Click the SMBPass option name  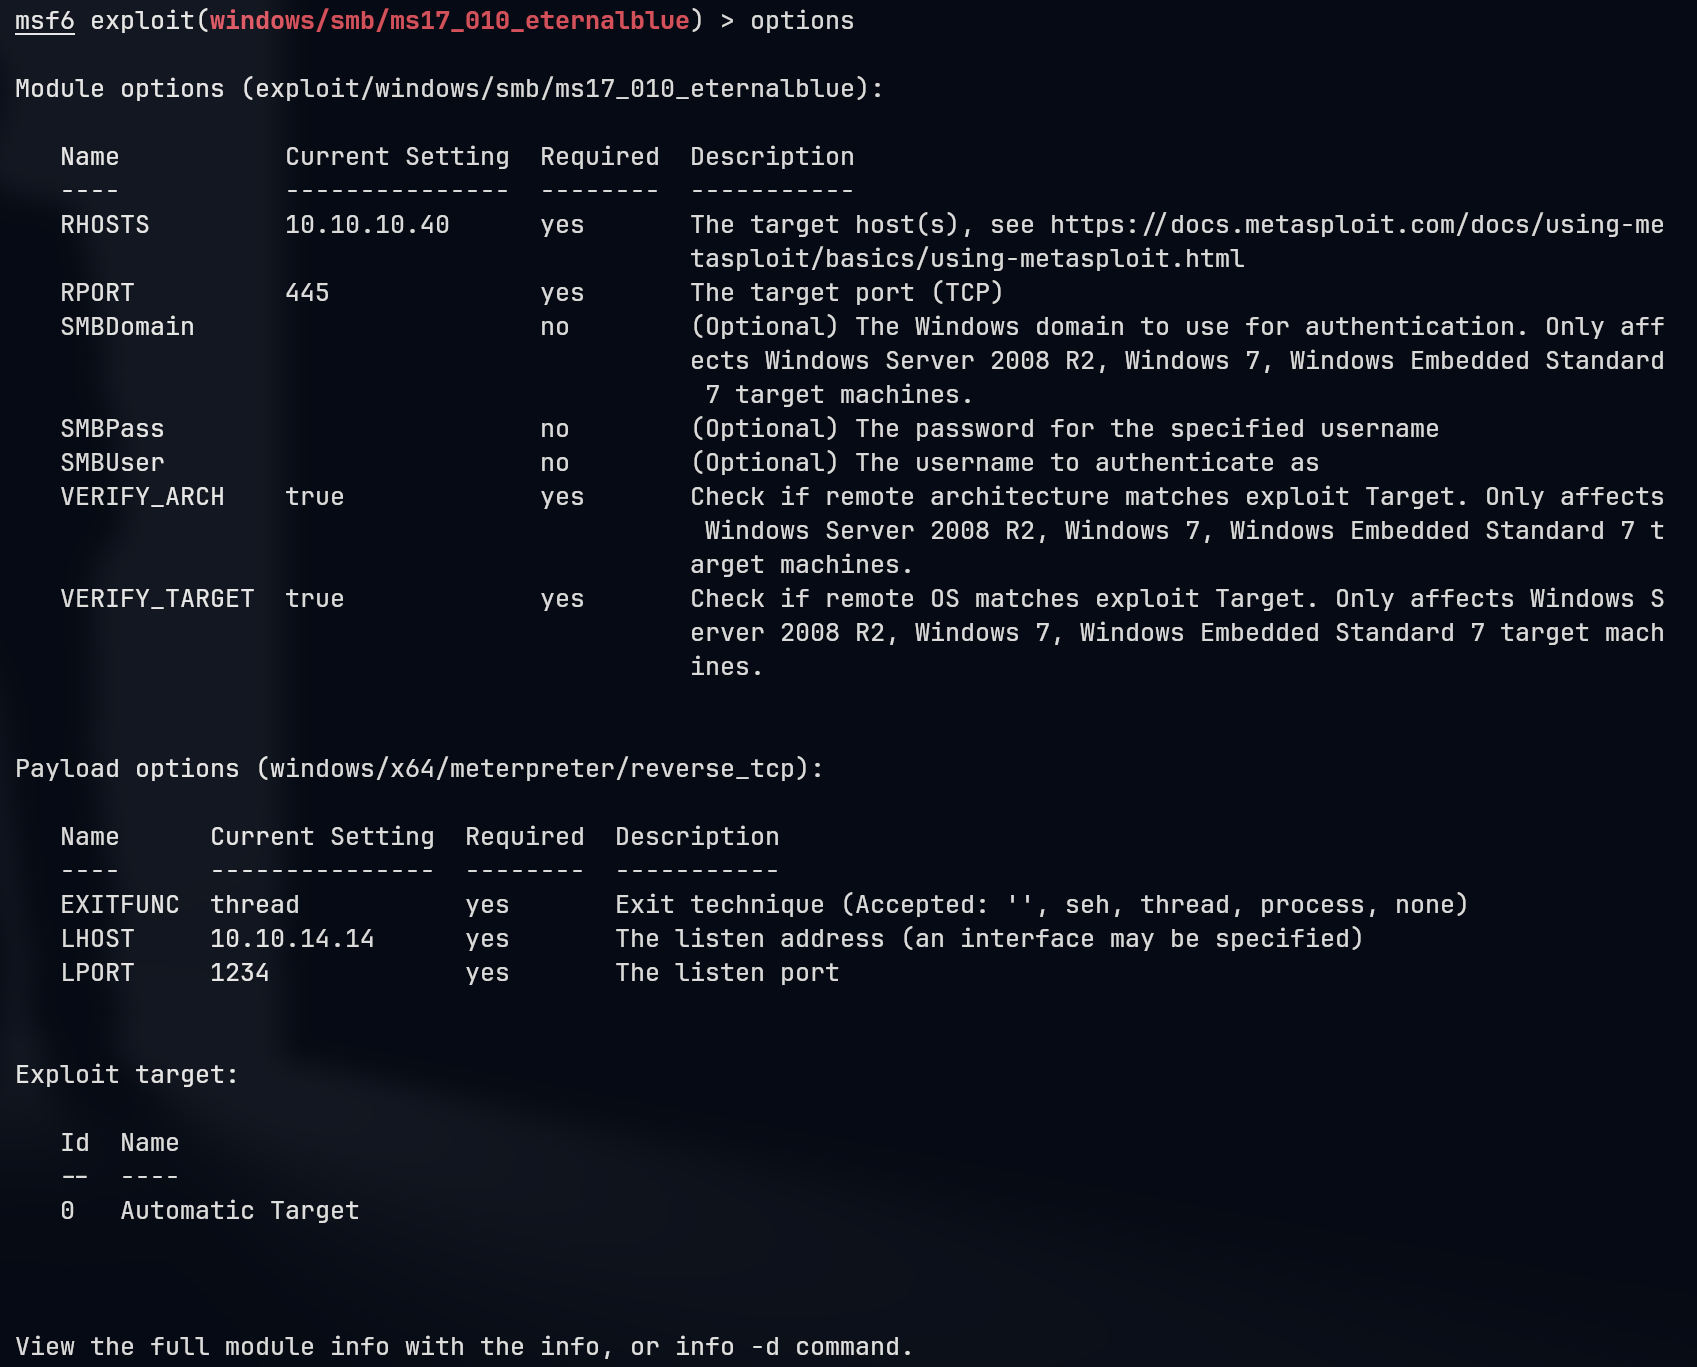[112, 429]
